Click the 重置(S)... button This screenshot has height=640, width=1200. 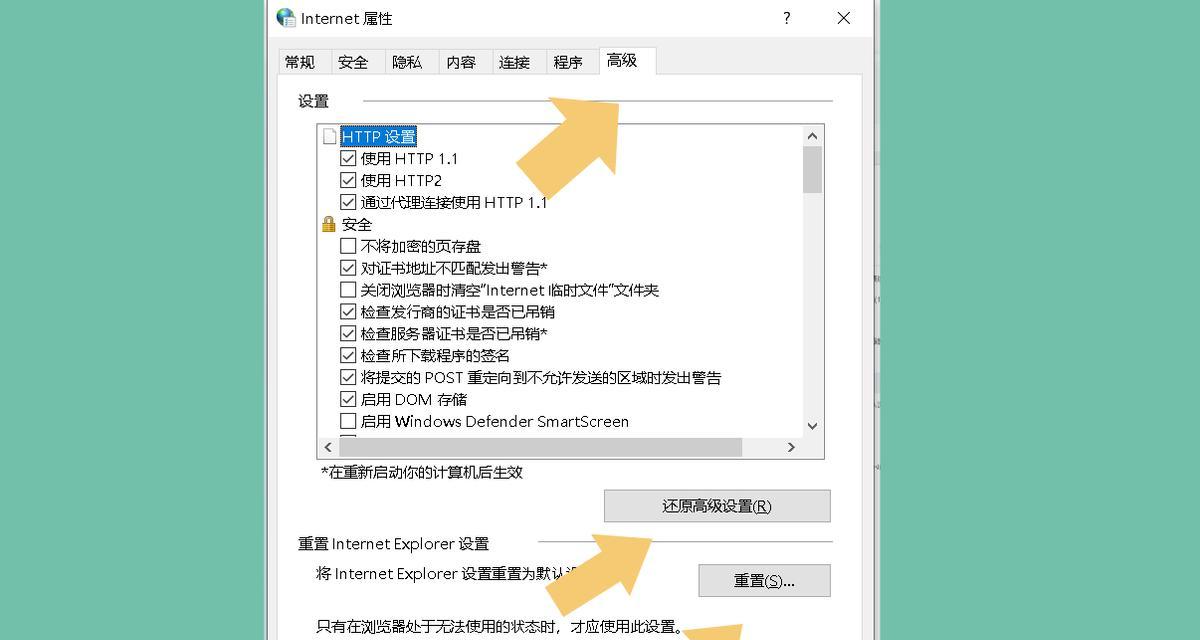(764, 581)
